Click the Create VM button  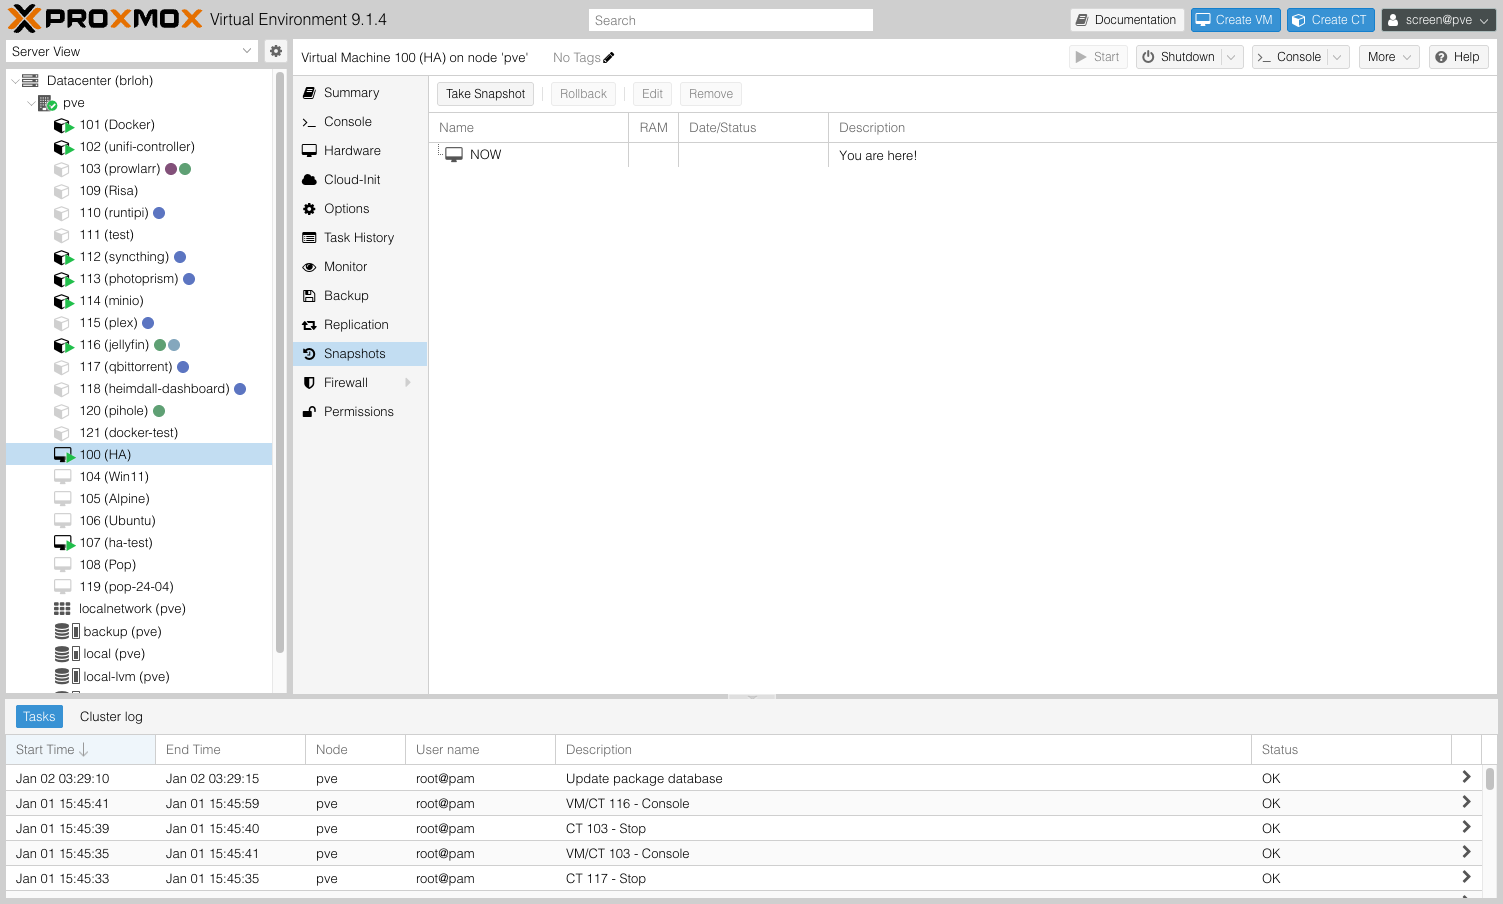coord(1236,20)
